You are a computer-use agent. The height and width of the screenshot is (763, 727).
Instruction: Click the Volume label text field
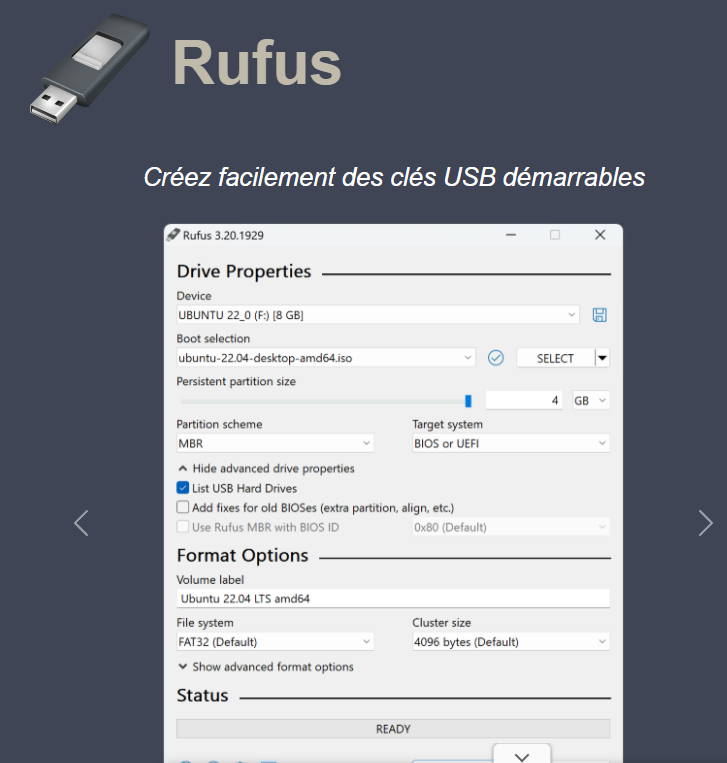click(393, 599)
